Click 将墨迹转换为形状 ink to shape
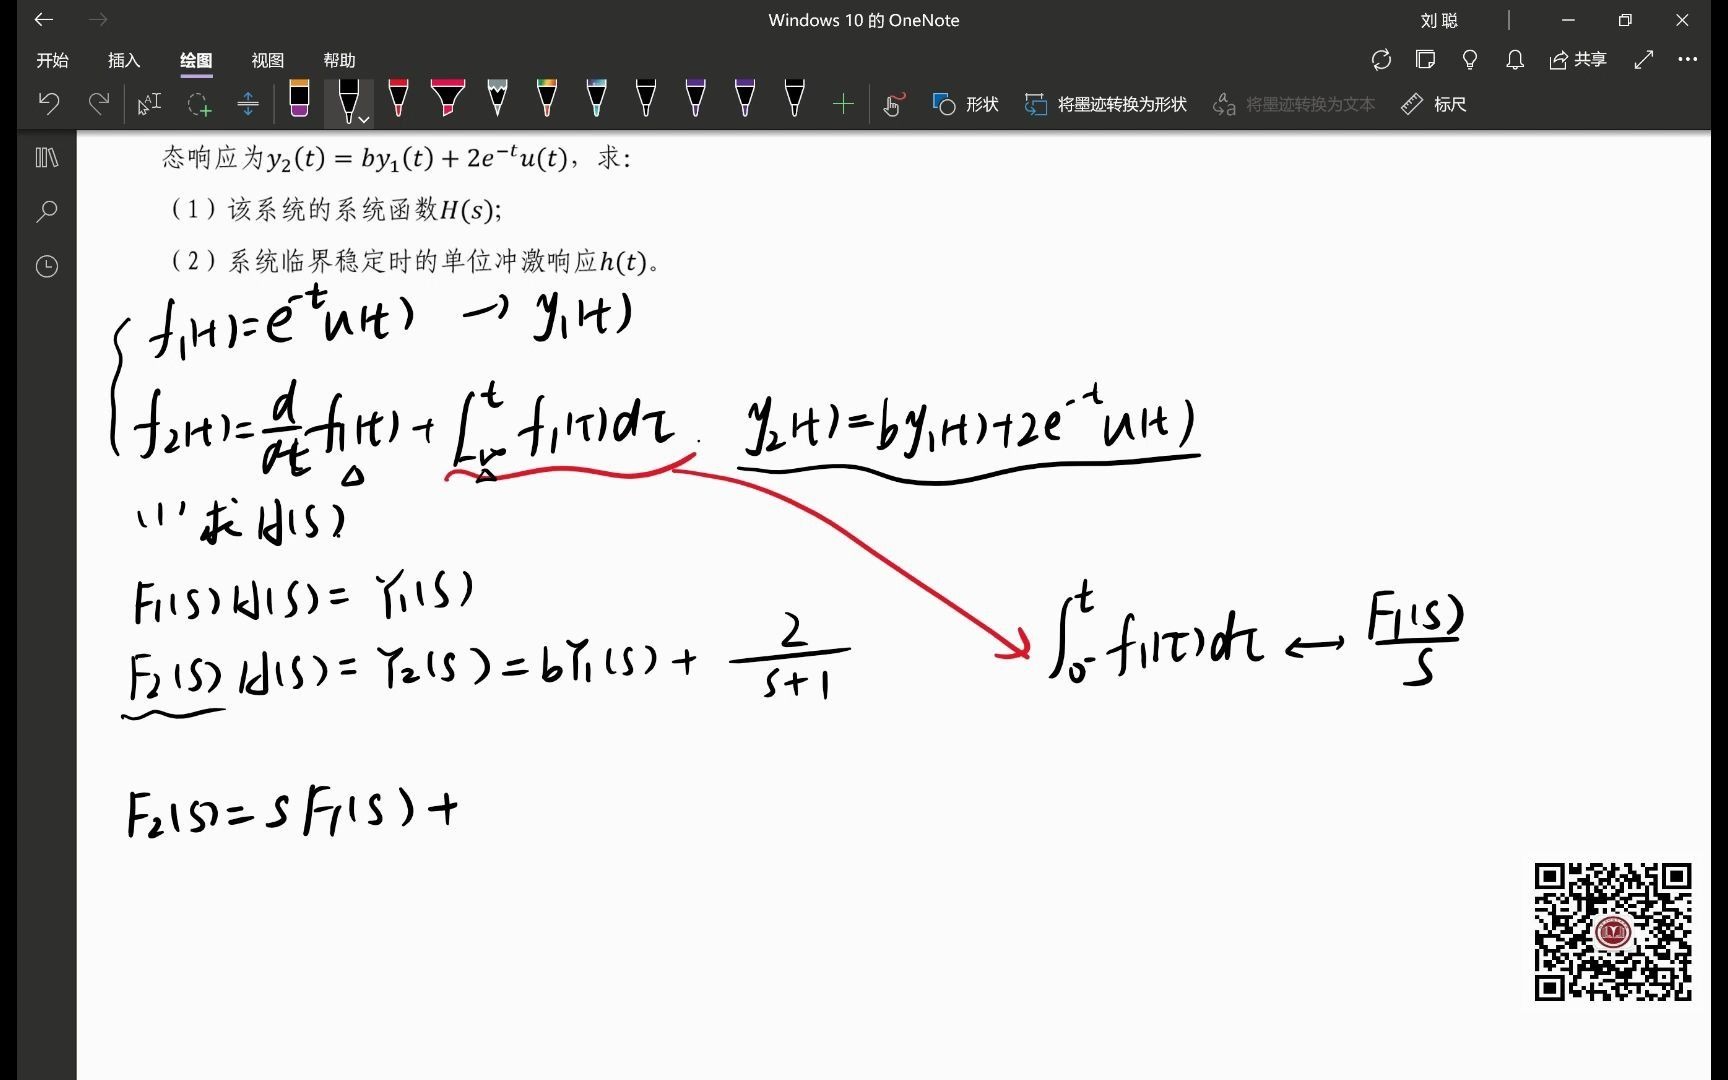This screenshot has width=1728, height=1080. coord(1106,104)
